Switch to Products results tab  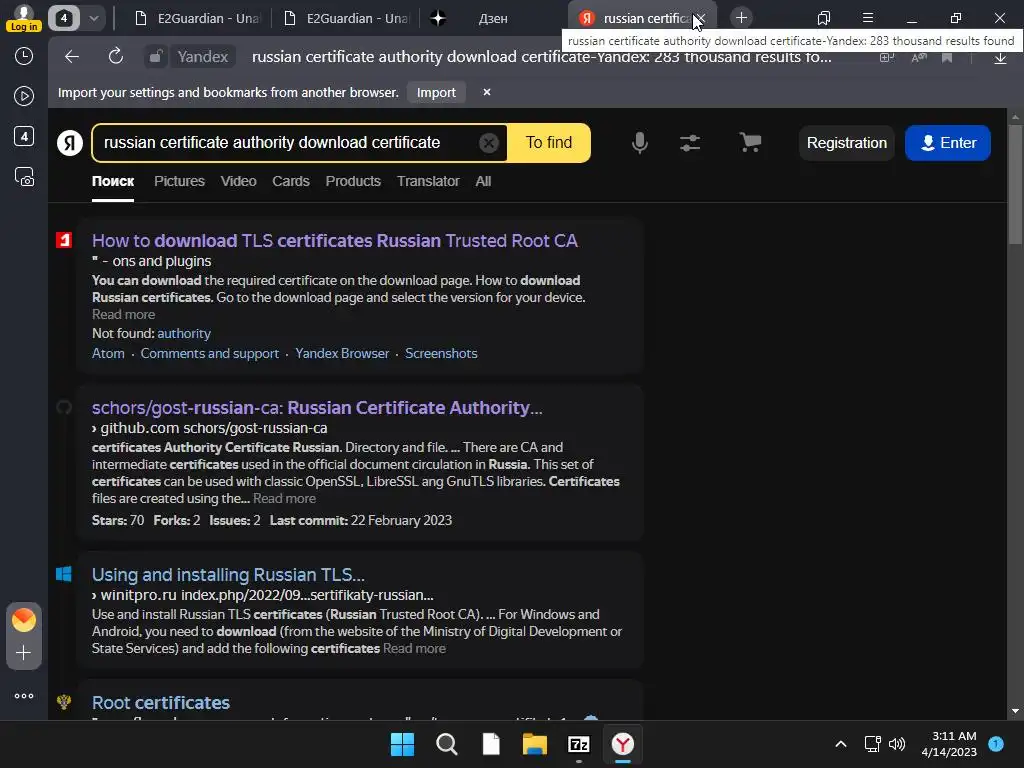coord(353,182)
